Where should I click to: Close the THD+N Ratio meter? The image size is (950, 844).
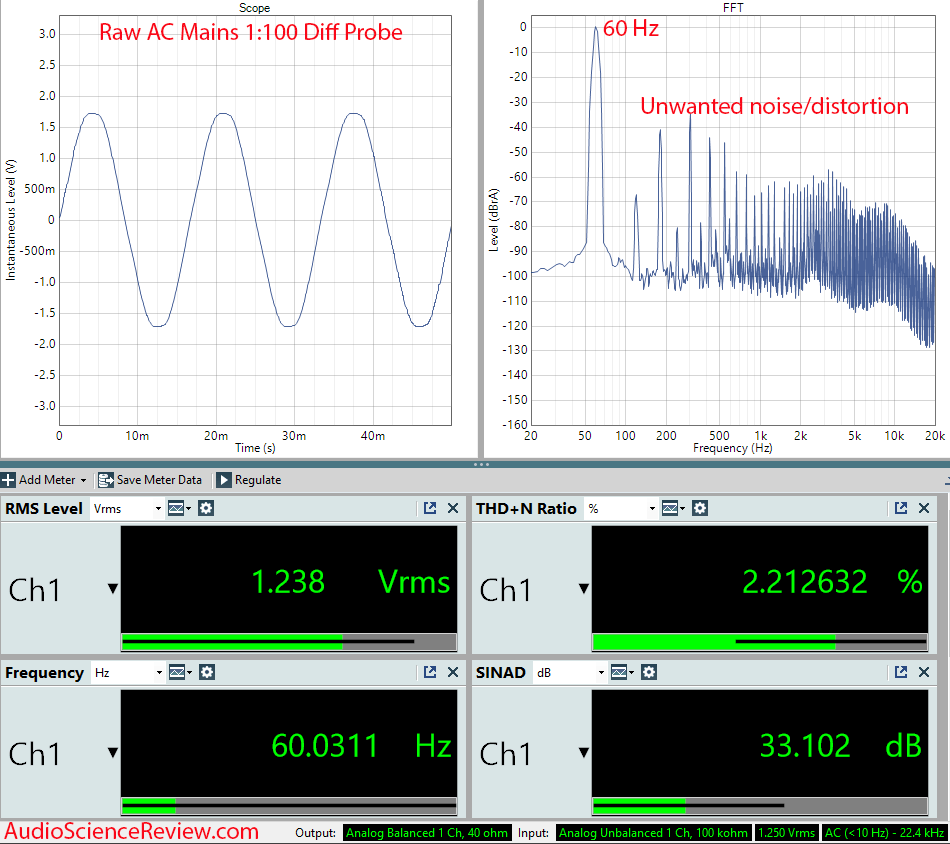[924, 508]
